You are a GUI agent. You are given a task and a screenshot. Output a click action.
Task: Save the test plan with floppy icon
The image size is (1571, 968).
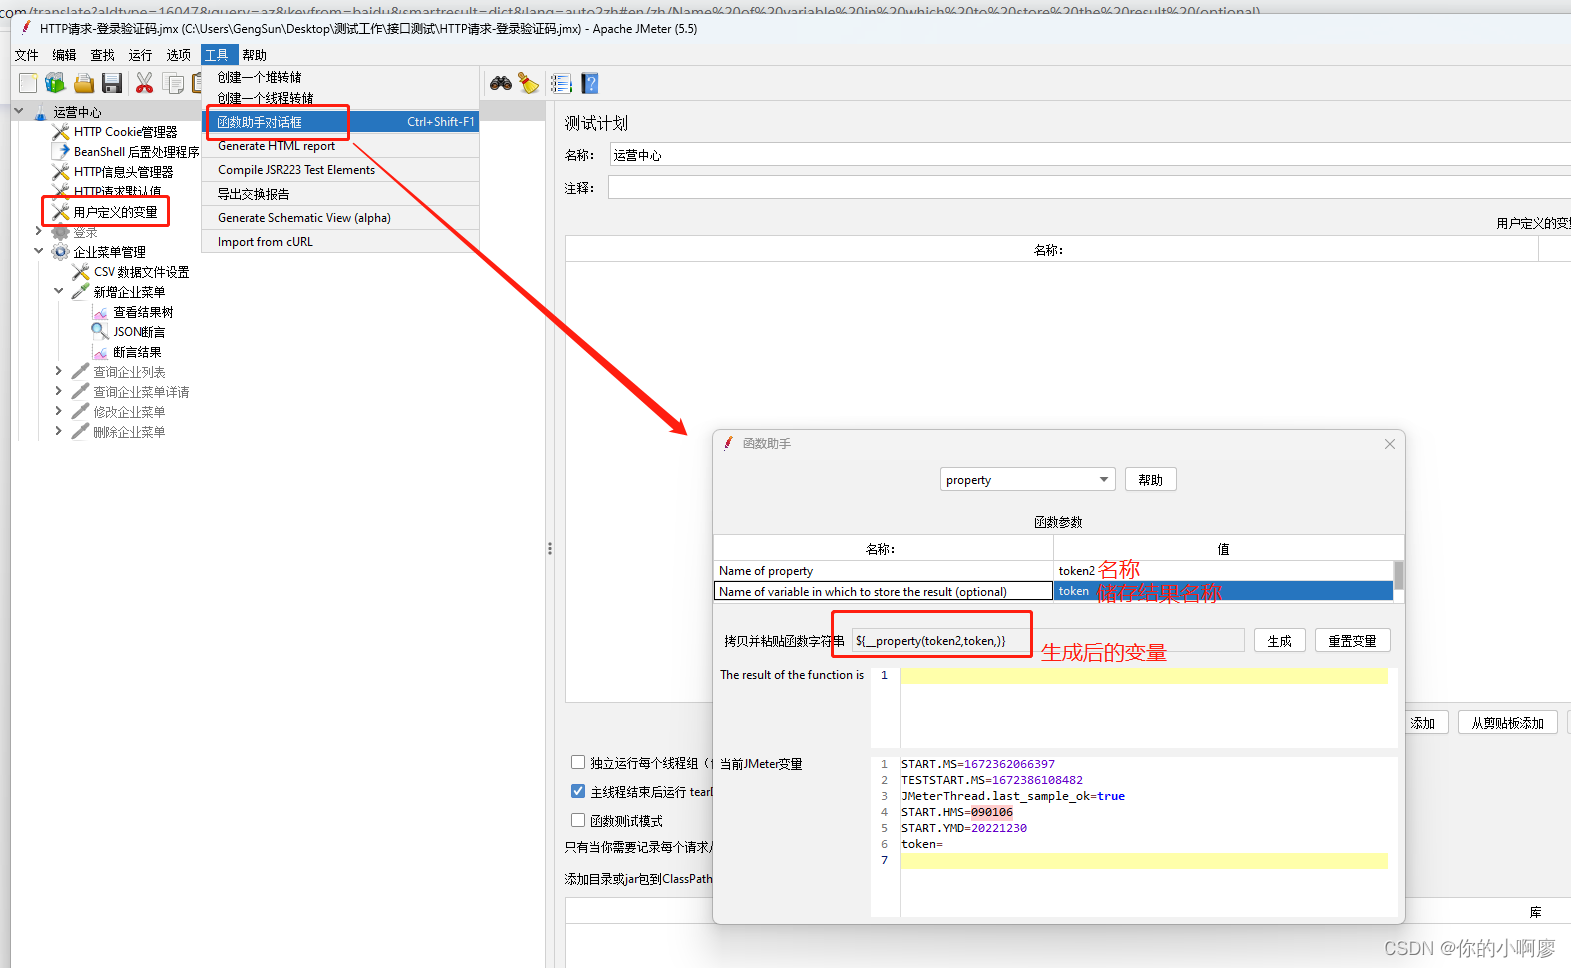[112, 83]
